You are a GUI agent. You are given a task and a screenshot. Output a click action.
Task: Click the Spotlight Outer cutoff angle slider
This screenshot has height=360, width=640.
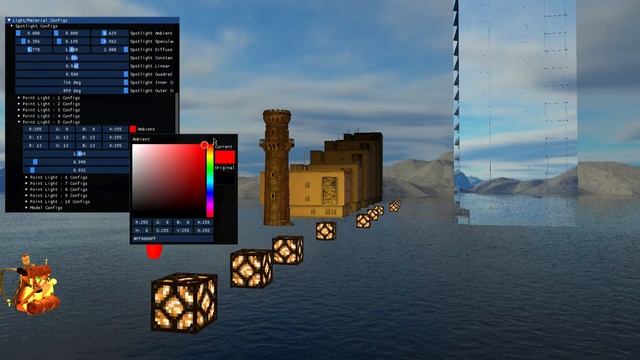point(72,91)
